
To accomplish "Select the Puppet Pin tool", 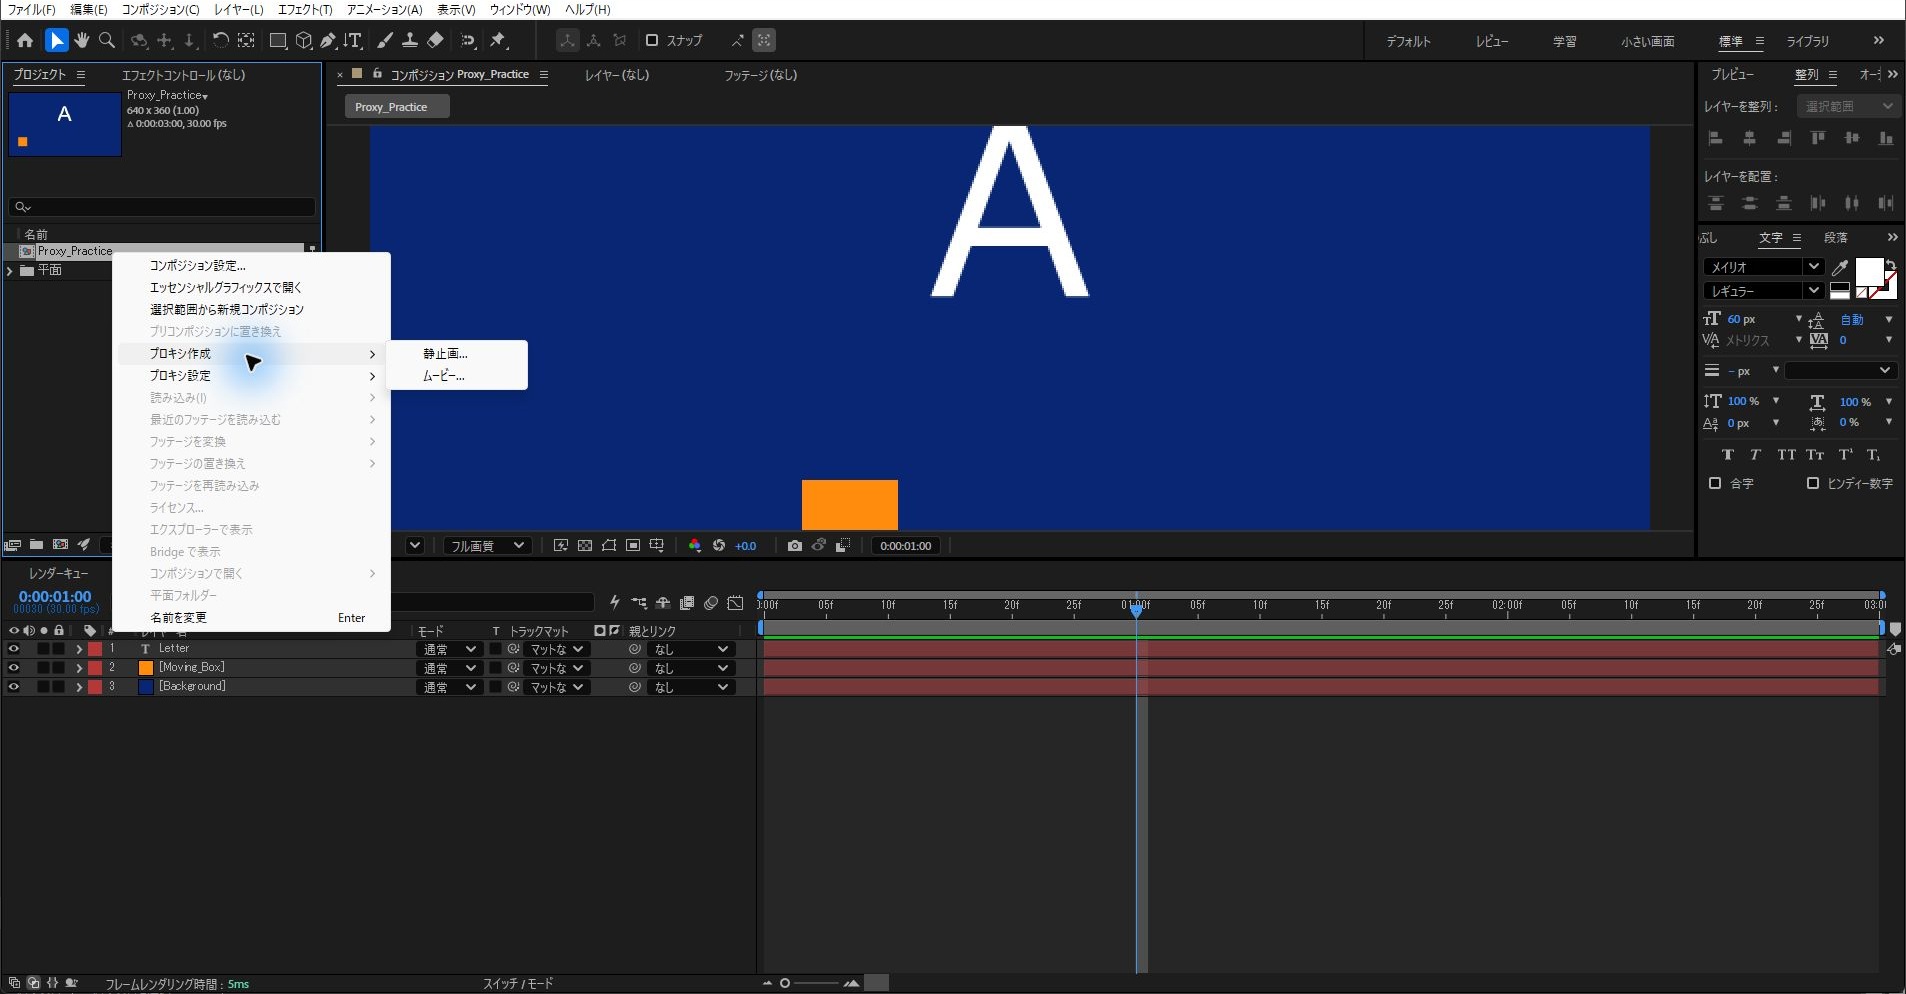I will pyautogui.click(x=498, y=40).
